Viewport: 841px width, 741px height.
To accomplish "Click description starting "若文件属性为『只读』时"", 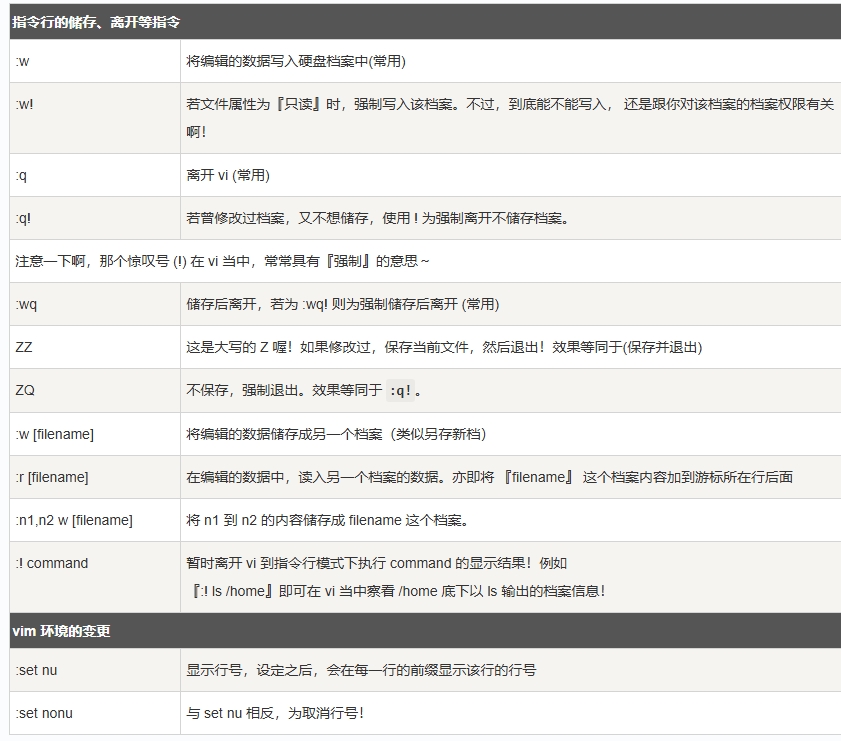I will (510, 118).
